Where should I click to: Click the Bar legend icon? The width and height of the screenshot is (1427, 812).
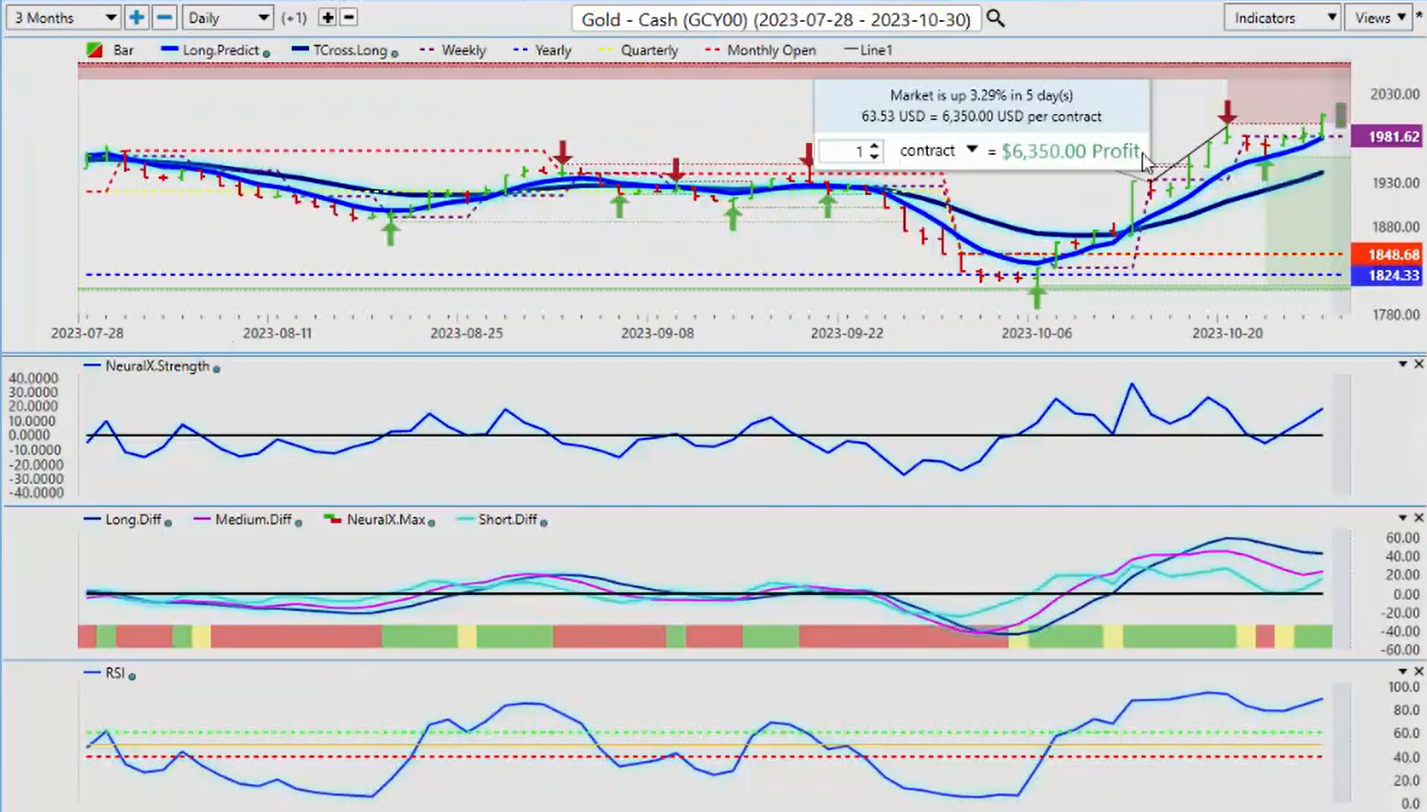tap(96, 50)
